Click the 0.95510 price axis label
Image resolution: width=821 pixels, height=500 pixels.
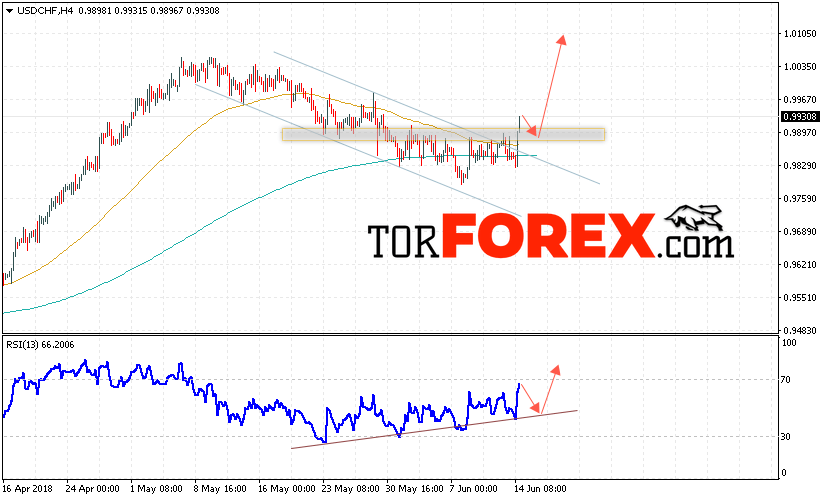800,297
